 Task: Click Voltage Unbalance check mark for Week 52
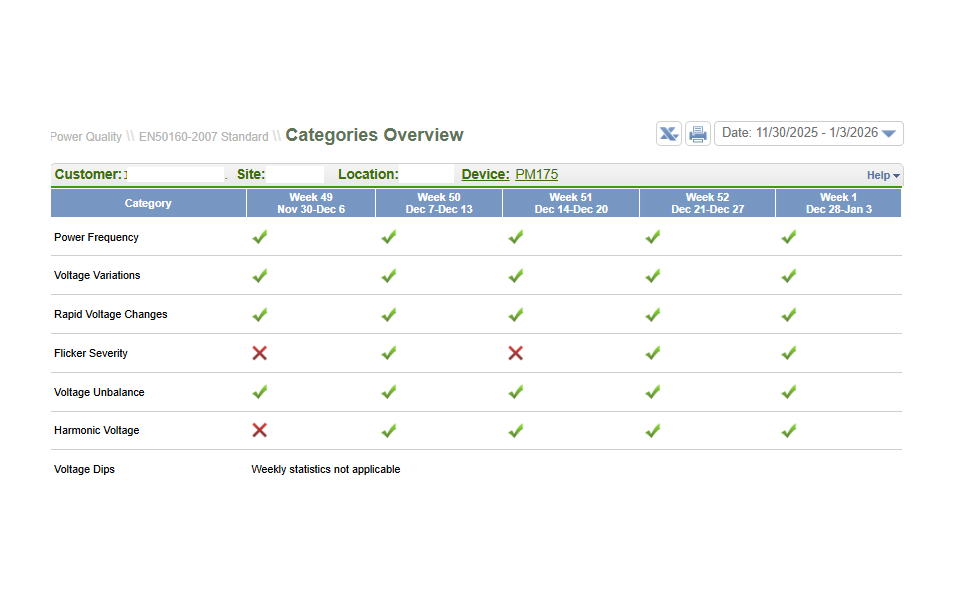click(x=653, y=392)
